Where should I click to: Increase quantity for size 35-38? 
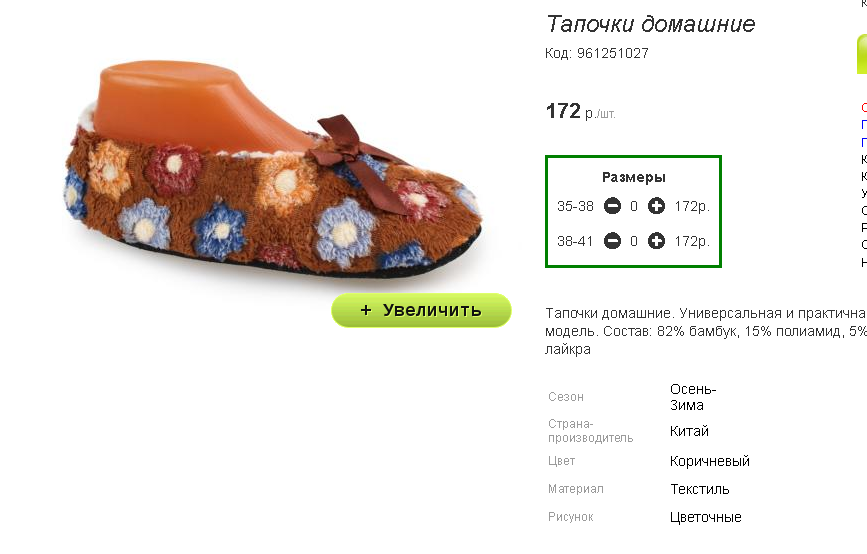click(656, 206)
